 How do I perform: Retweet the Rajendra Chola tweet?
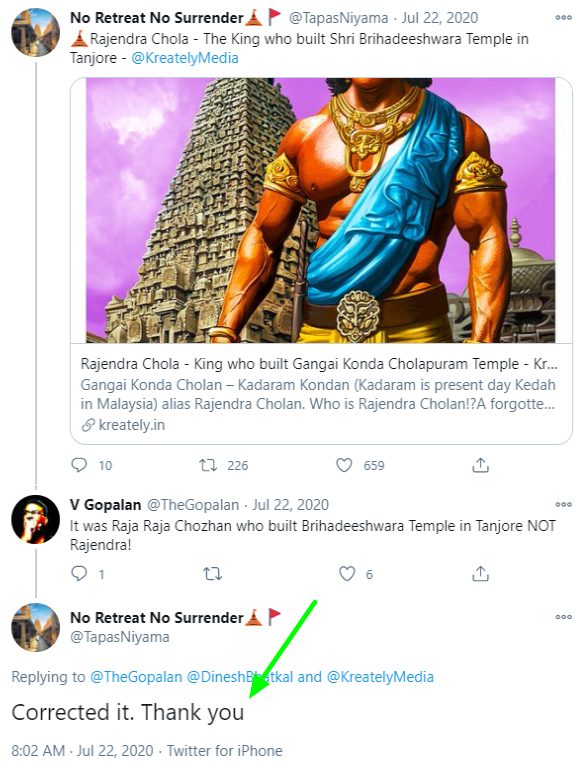tap(208, 465)
